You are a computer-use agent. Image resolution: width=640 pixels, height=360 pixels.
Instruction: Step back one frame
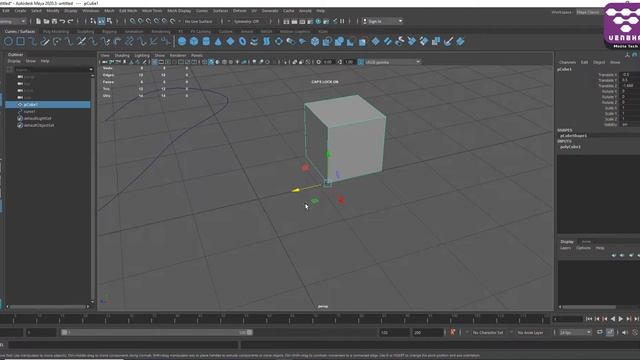pyautogui.click(x=597, y=319)
